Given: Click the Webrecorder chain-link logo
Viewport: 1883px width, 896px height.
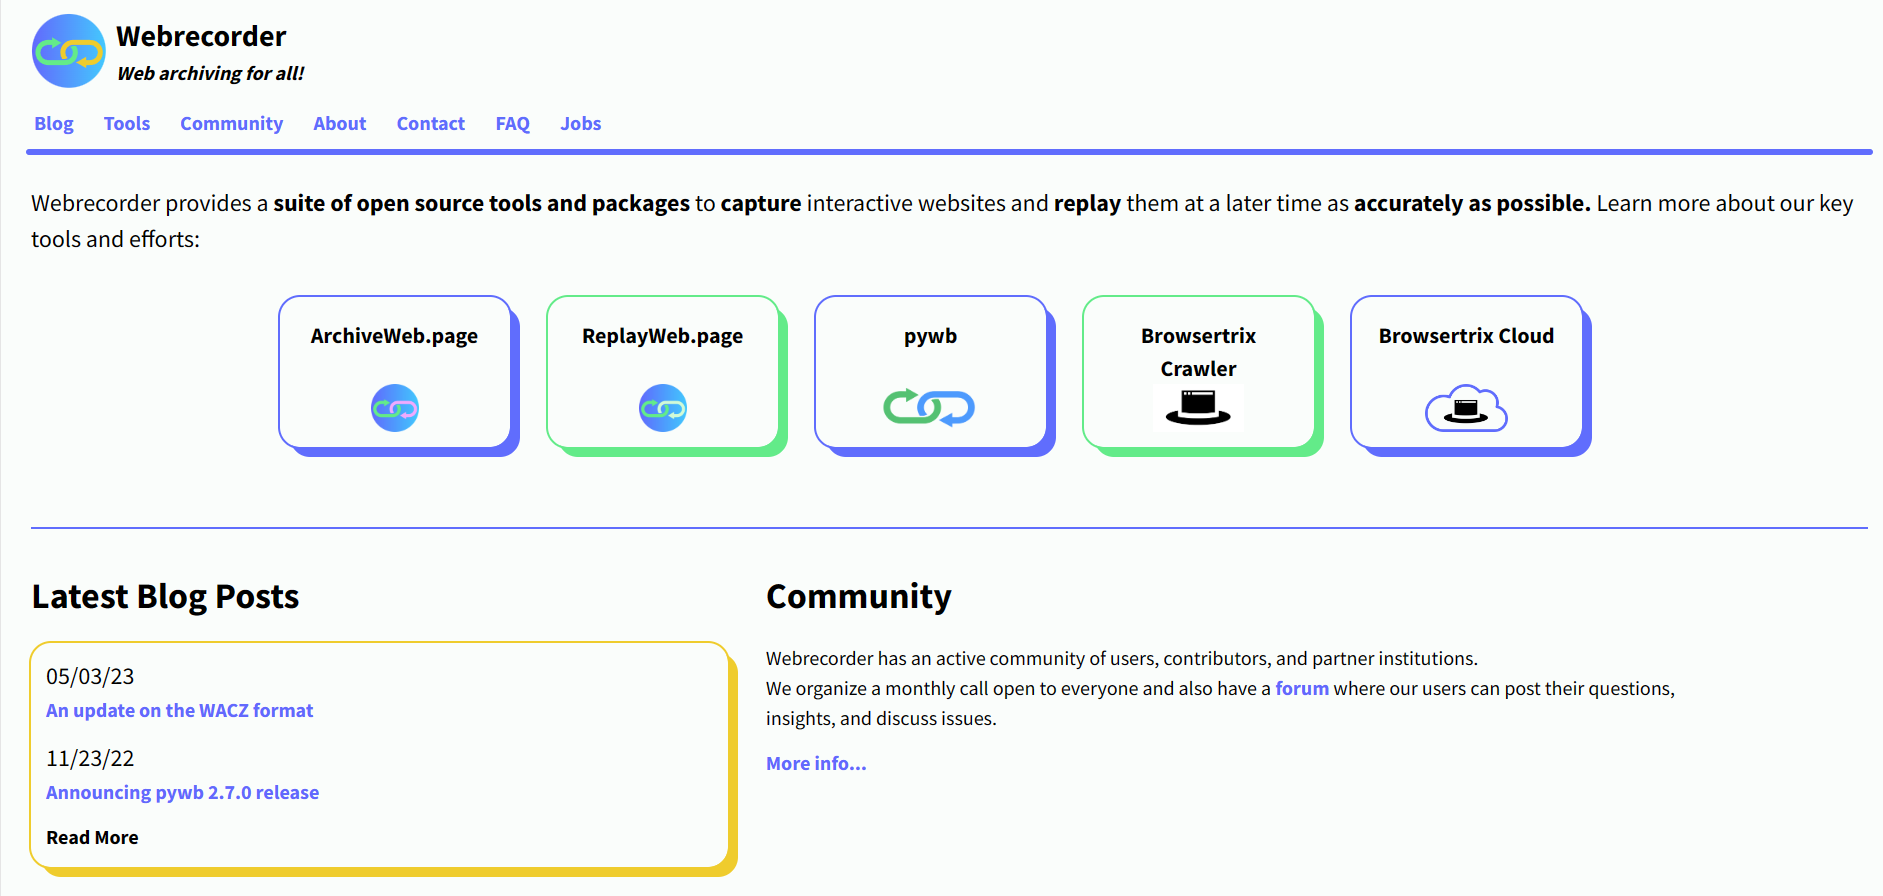Looking at the screenshot, I should (x=68, y=51).
